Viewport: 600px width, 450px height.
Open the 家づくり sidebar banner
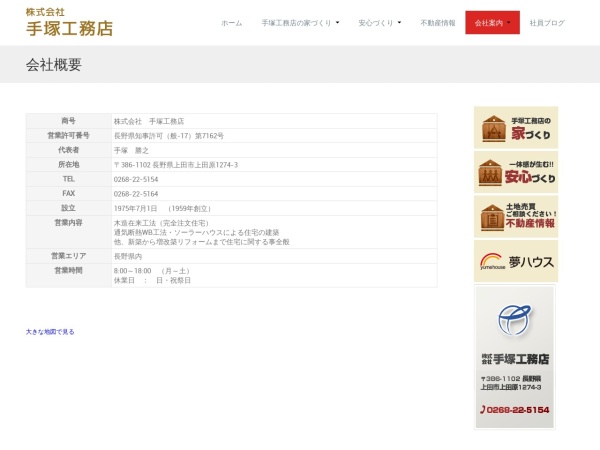tap(516, 127)
